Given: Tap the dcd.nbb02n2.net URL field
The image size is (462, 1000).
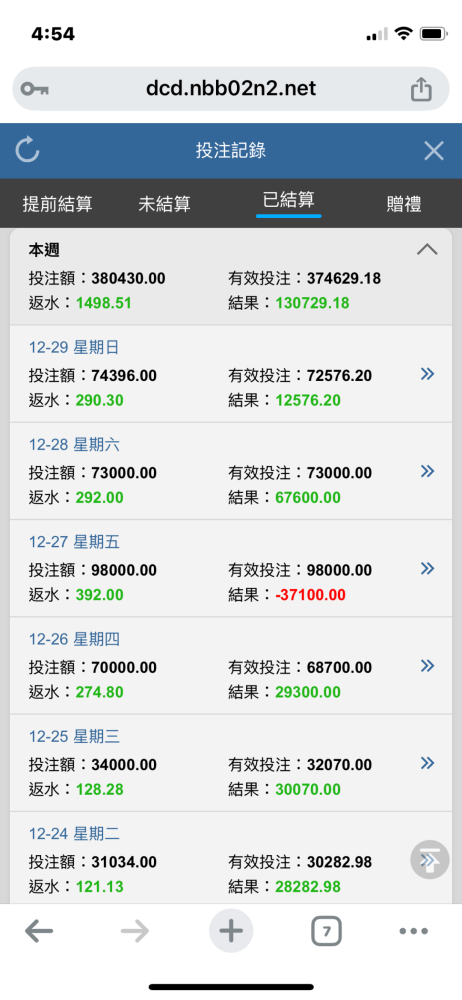Looking at the screenshot, I should point(231,89).
